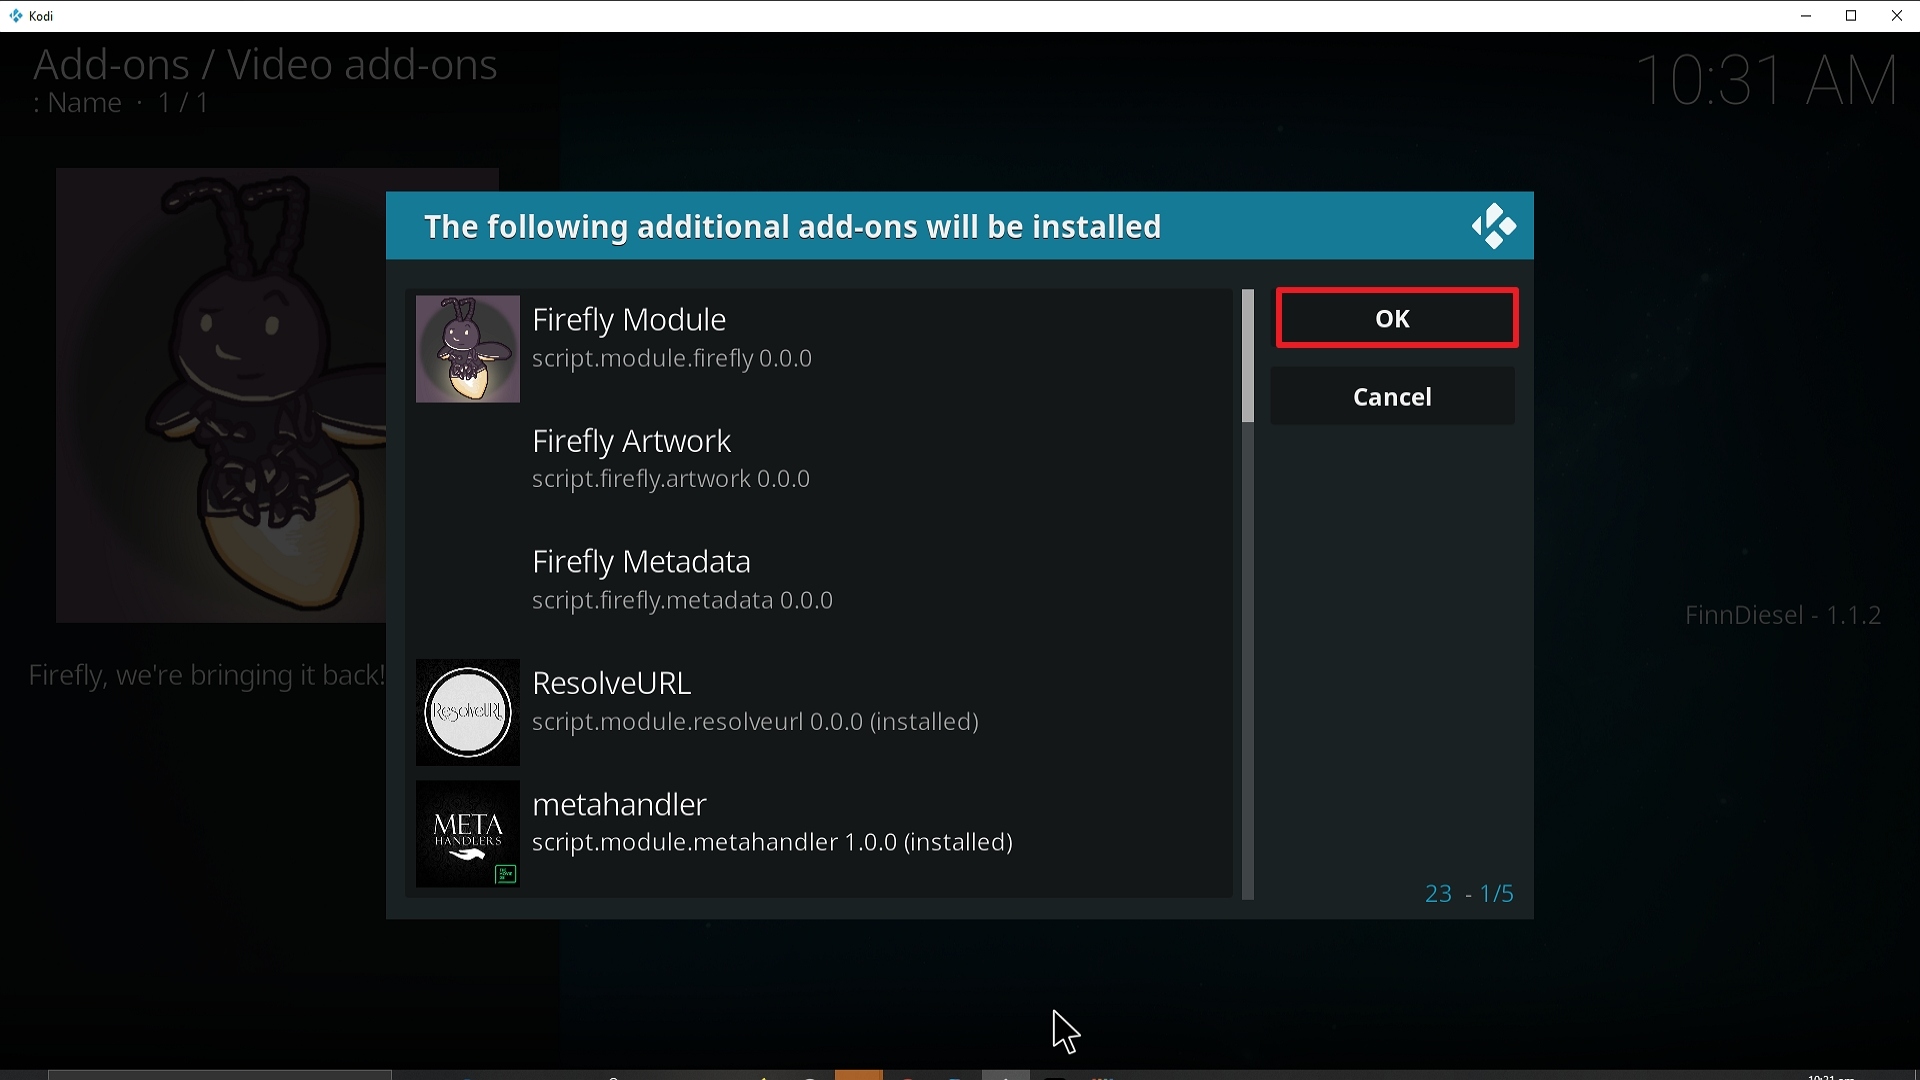This screenshot has width=1920, height=1080.
Task: Click the Firefly Module bug icon
Action: pos(467,349)
